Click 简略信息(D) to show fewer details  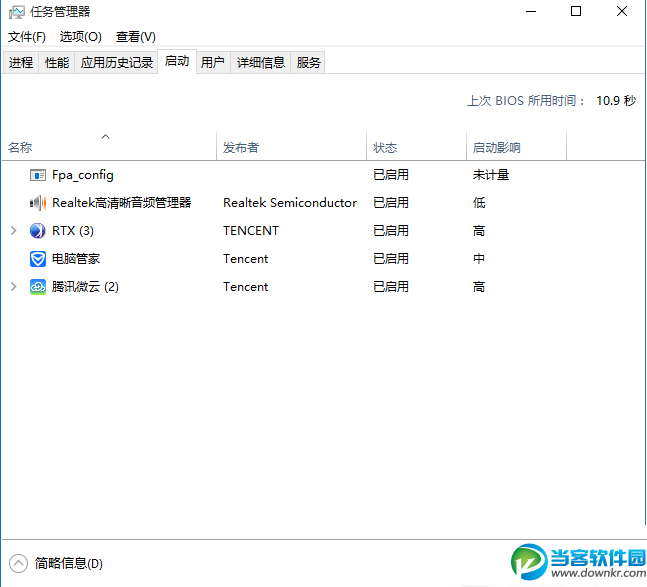[68, 563]
